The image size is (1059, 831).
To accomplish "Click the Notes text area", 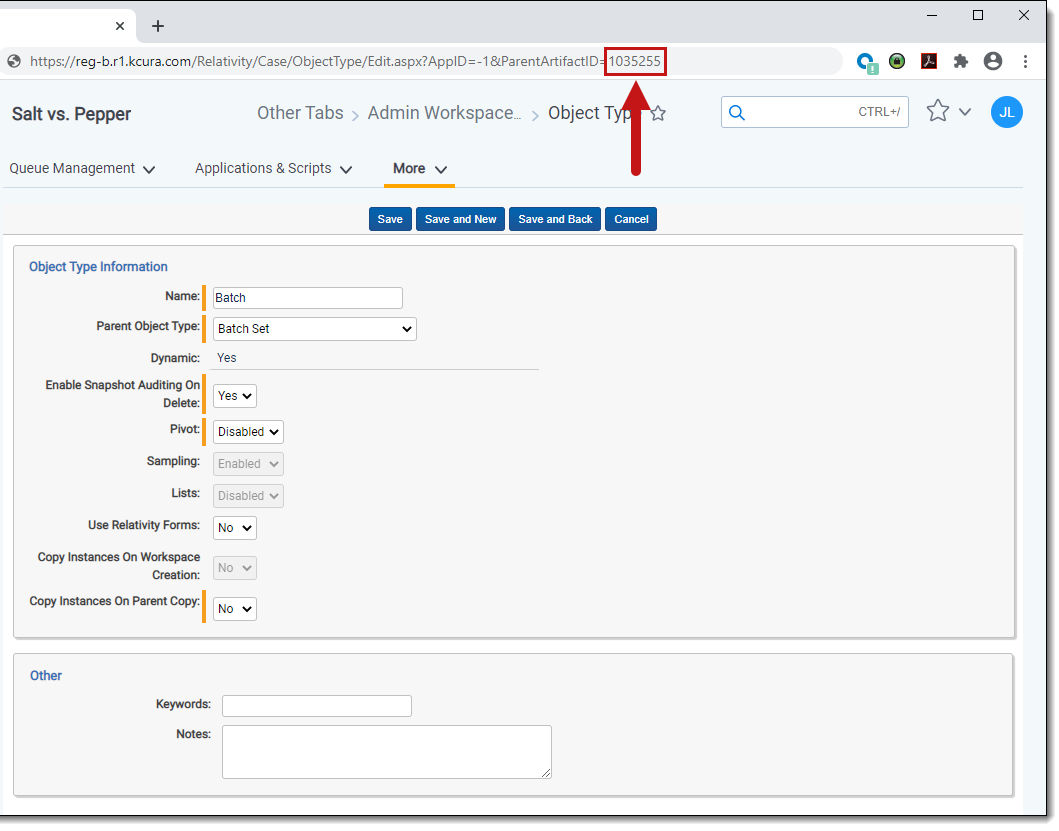I will tap(386, 751).
